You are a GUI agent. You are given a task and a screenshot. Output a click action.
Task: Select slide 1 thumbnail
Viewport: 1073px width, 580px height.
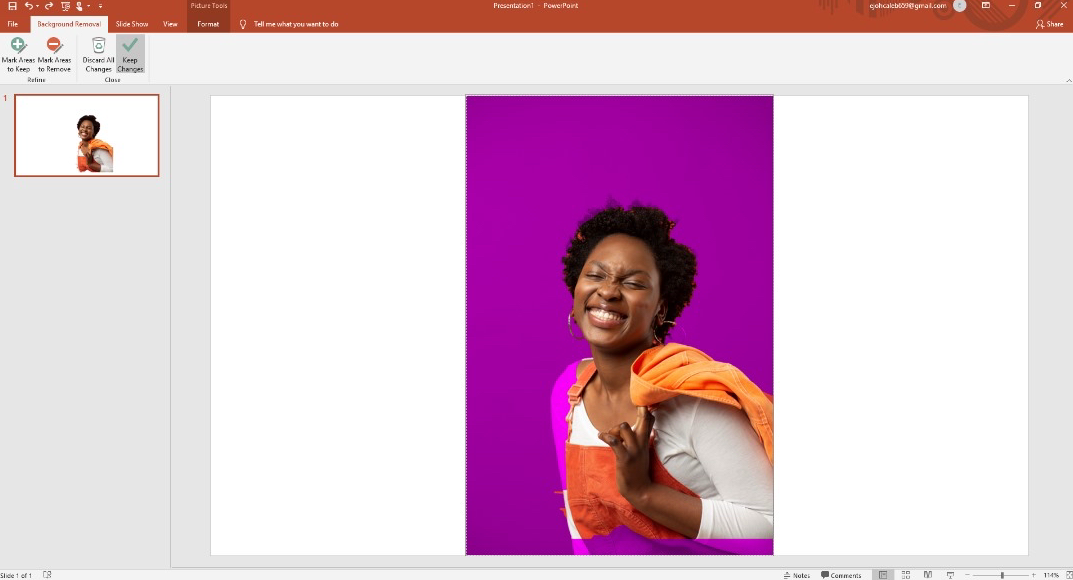coord(87,135)
